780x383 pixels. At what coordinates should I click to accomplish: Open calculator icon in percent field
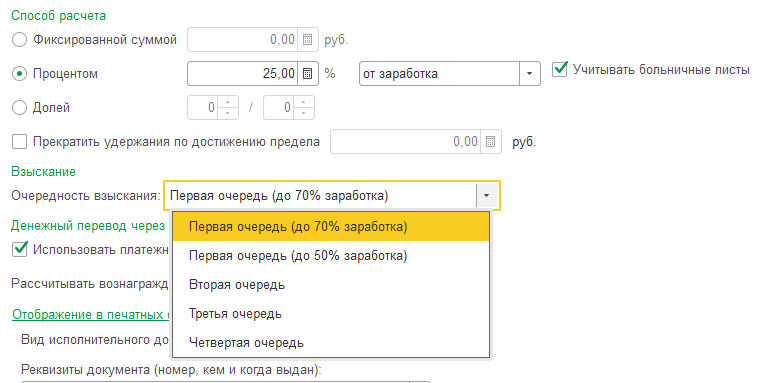(x=307, y=74)
